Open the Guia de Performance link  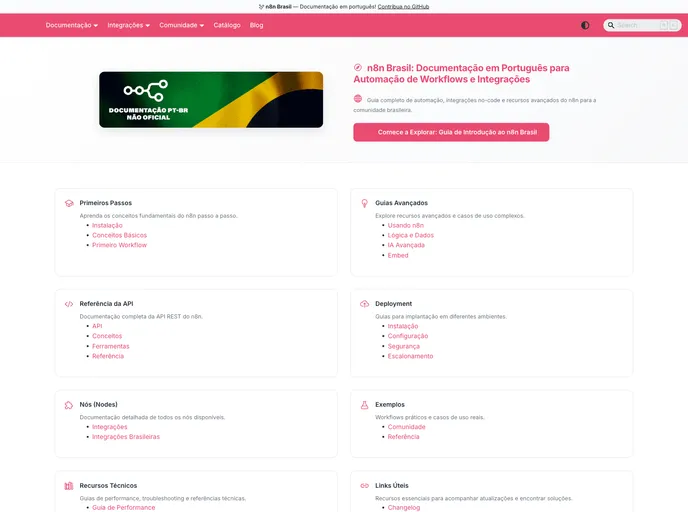pos(124,508)
